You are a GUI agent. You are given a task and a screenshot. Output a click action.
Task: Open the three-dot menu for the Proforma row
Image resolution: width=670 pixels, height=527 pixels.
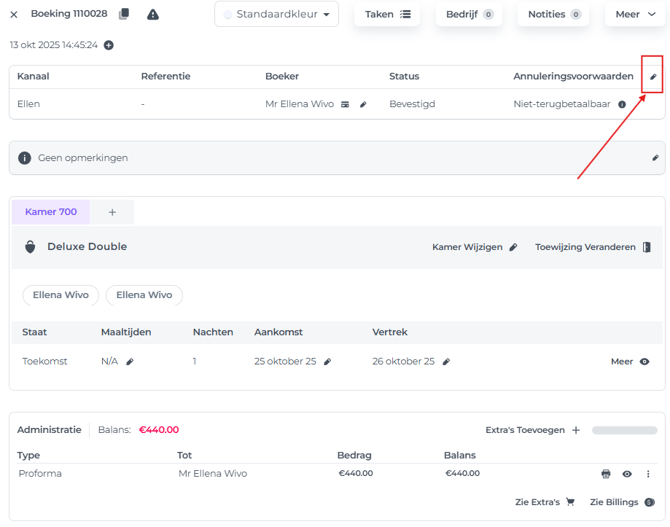[648, 474]
